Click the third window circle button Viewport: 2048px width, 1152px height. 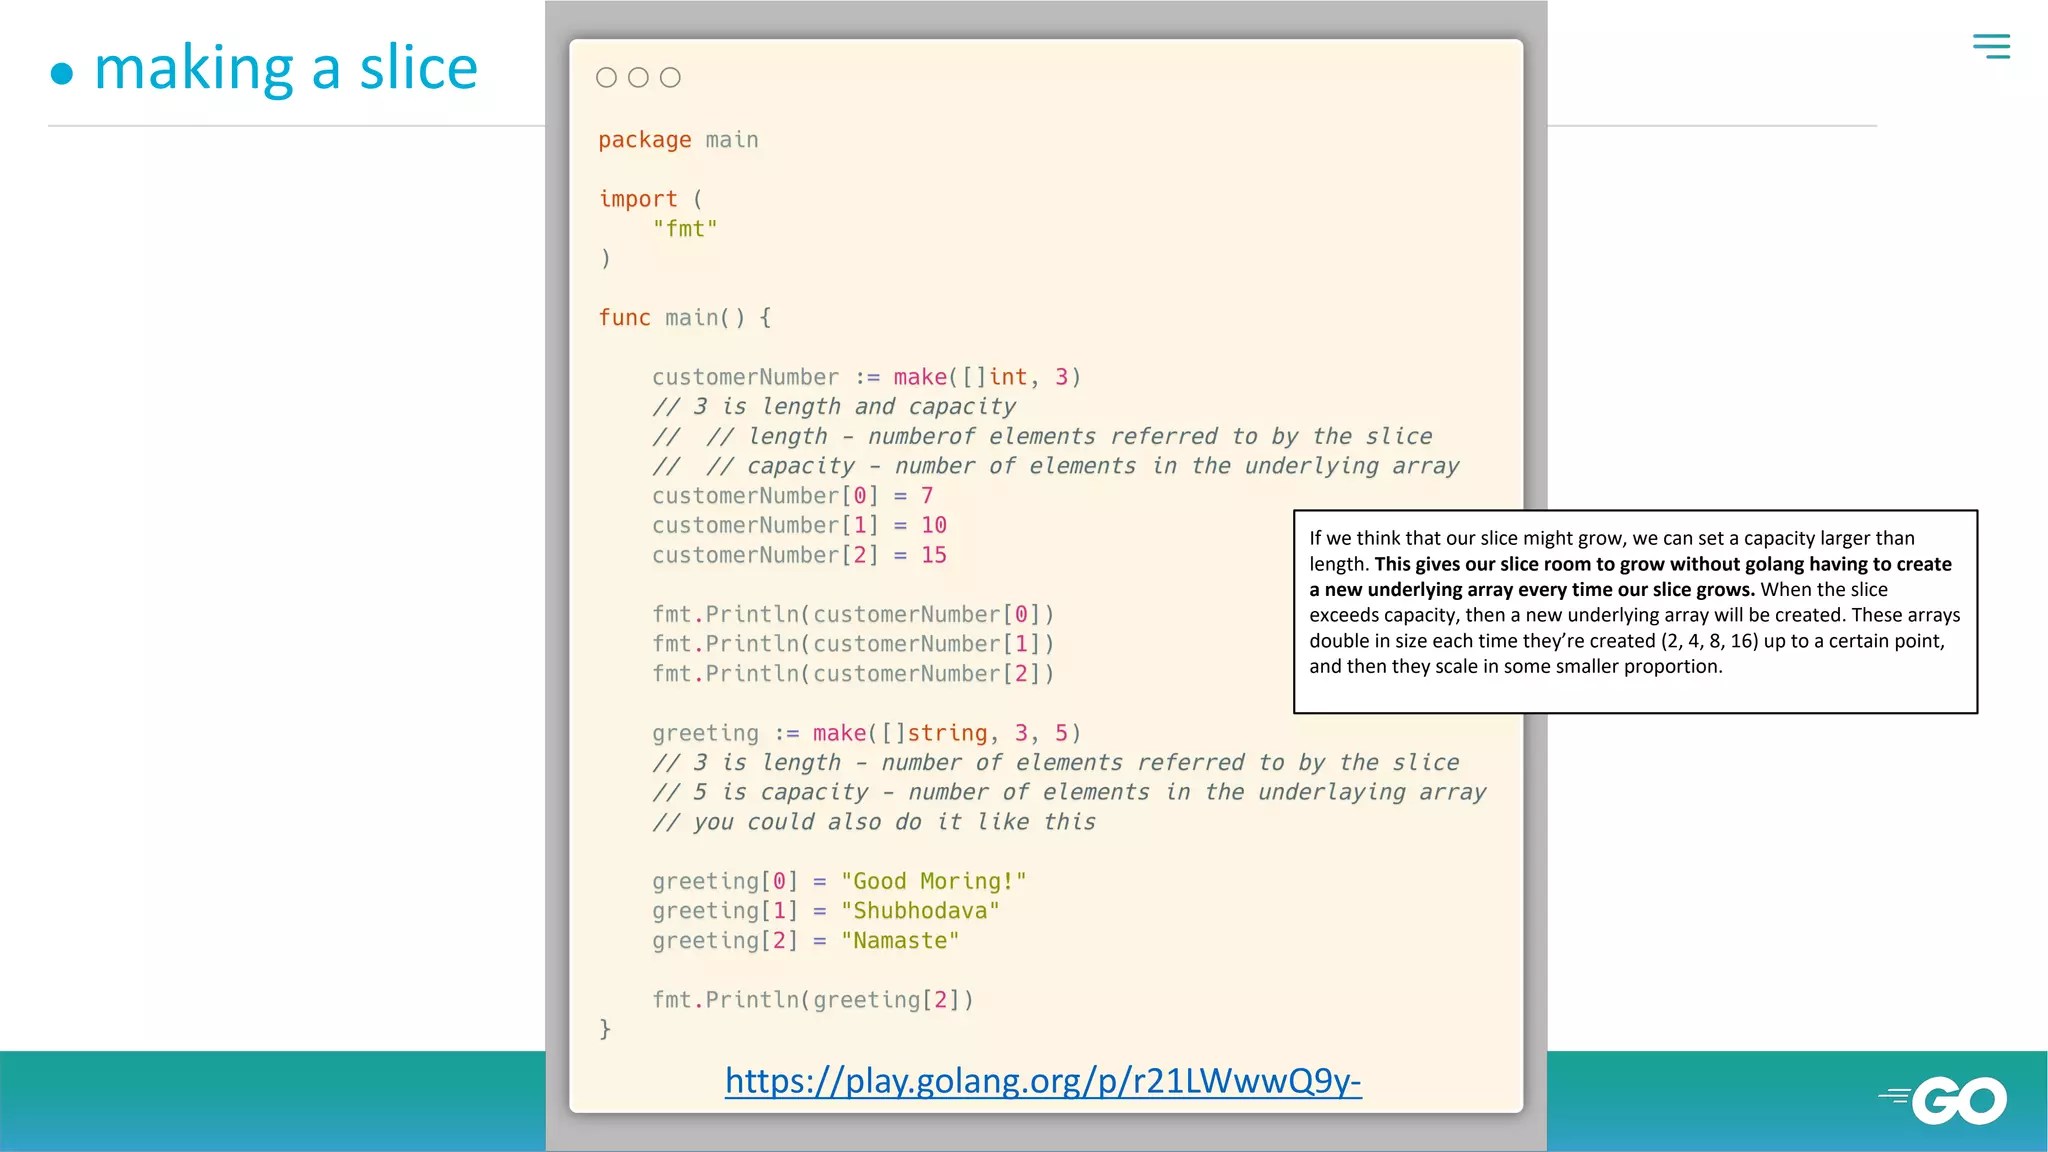670,78
